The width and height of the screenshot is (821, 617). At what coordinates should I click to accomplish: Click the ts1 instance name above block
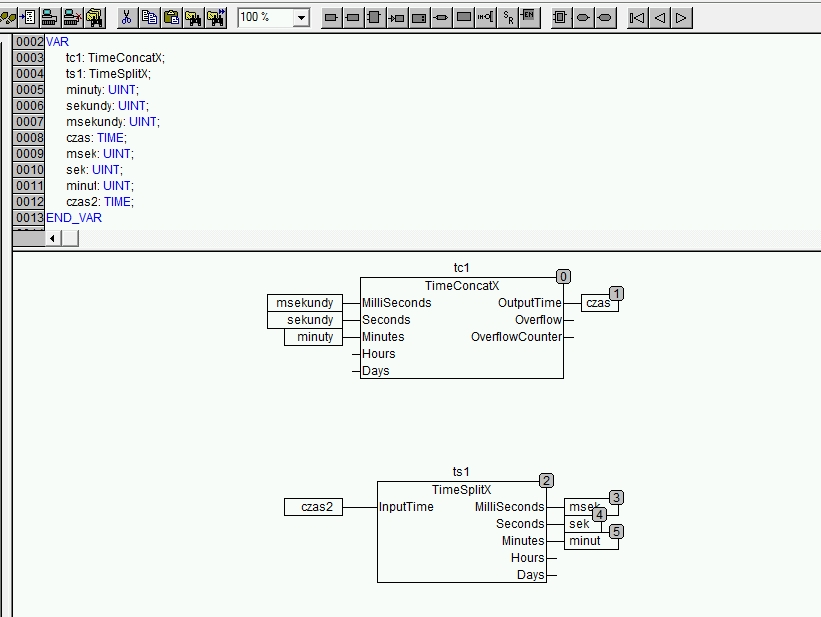click(461, 472)
